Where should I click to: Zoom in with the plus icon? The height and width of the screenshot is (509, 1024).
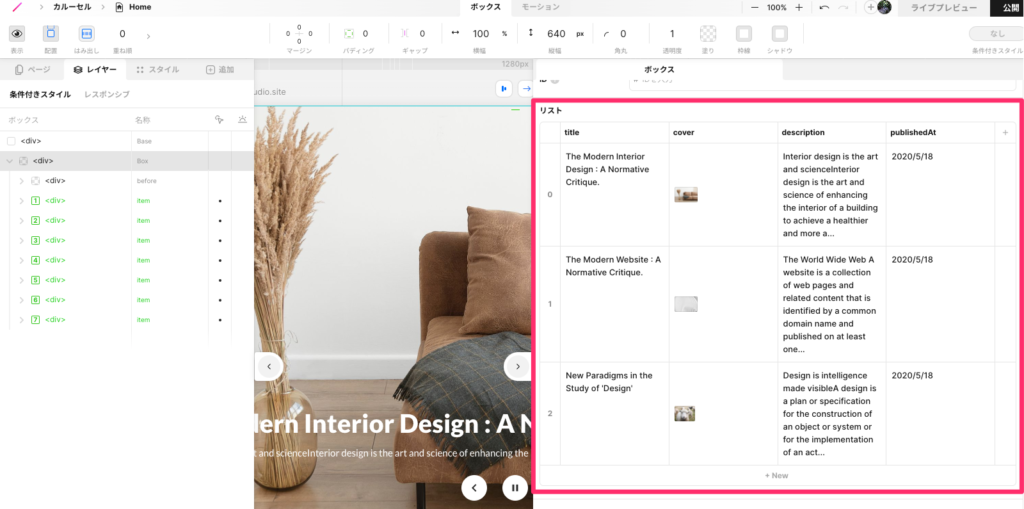coord(799,8)
